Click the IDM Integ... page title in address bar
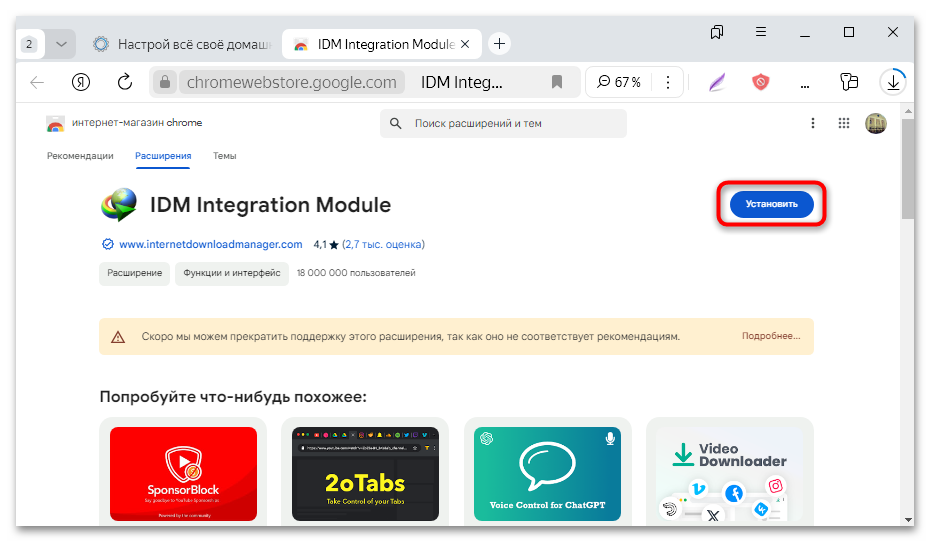This screenshot has width=930, height=542. 462,82
